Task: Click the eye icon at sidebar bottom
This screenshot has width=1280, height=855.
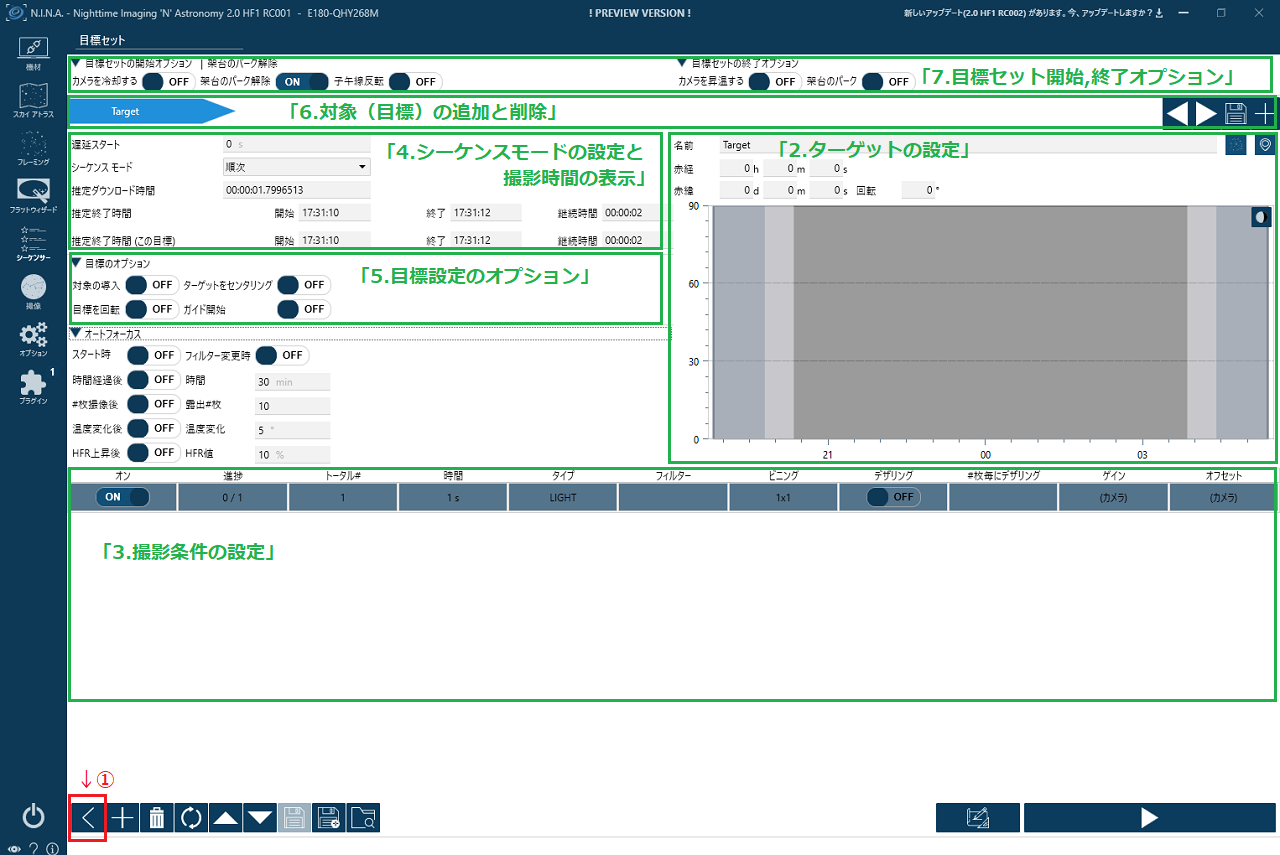Action: 13,848
